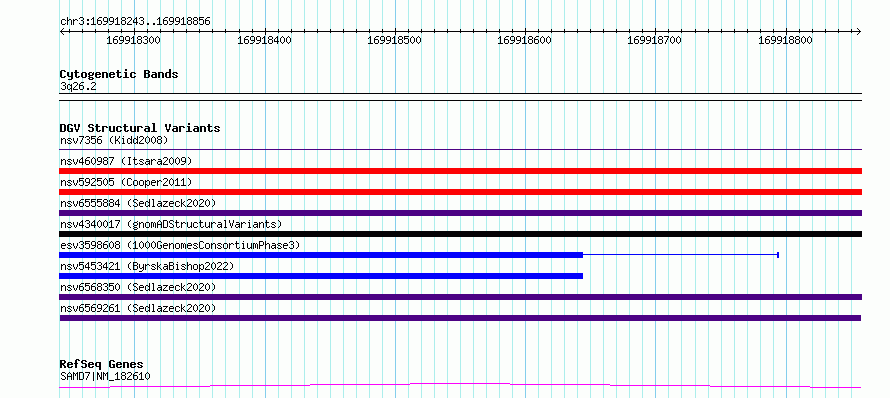Viewport: 890px width, 398px height.
Task: Select ruler tick label 169918300
Action: pyautogui.click(x=133, y=40)
